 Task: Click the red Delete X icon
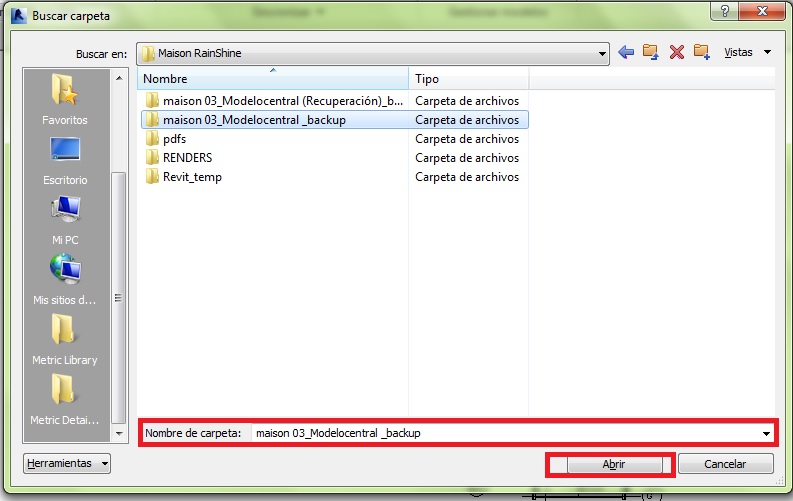point(677,52)
